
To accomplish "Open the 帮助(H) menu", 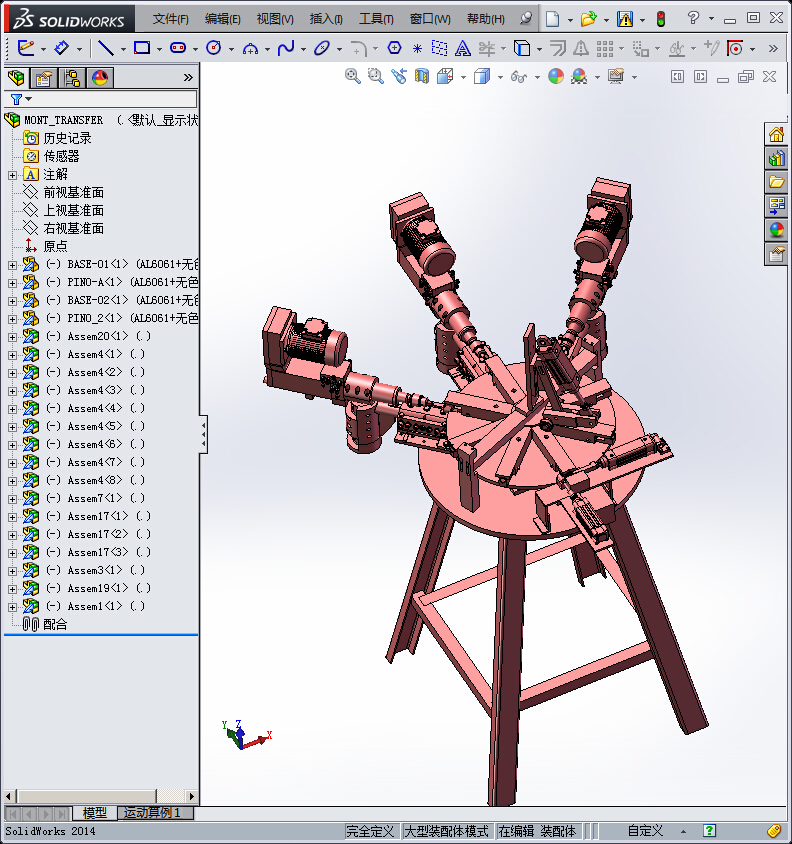I will [x=486, y=19].
